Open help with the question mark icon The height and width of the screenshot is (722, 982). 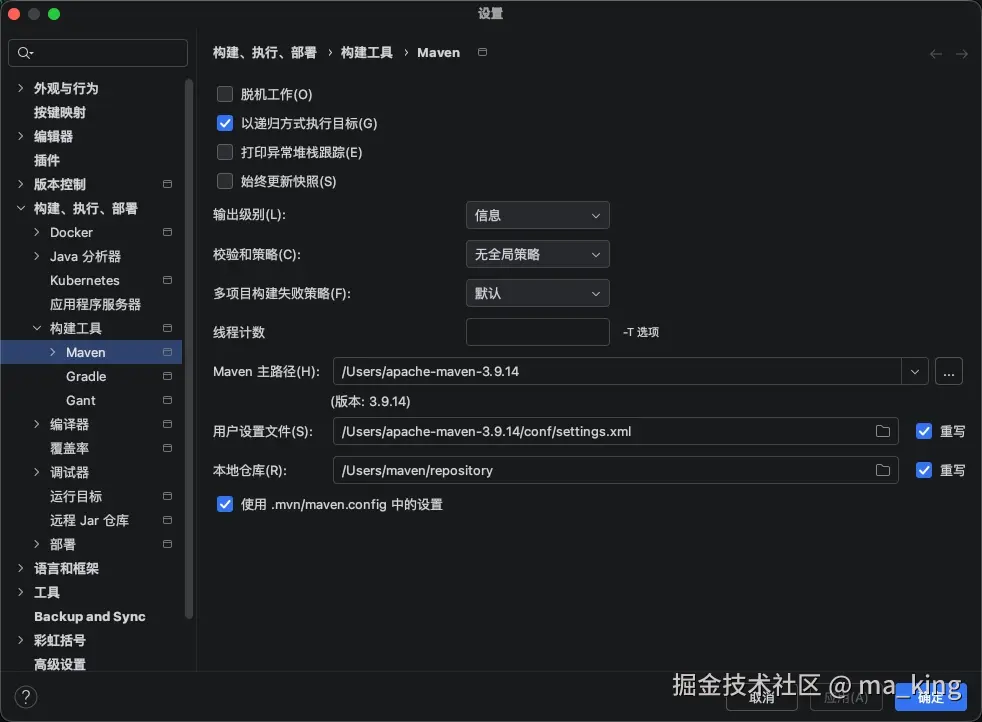(26, 697)
